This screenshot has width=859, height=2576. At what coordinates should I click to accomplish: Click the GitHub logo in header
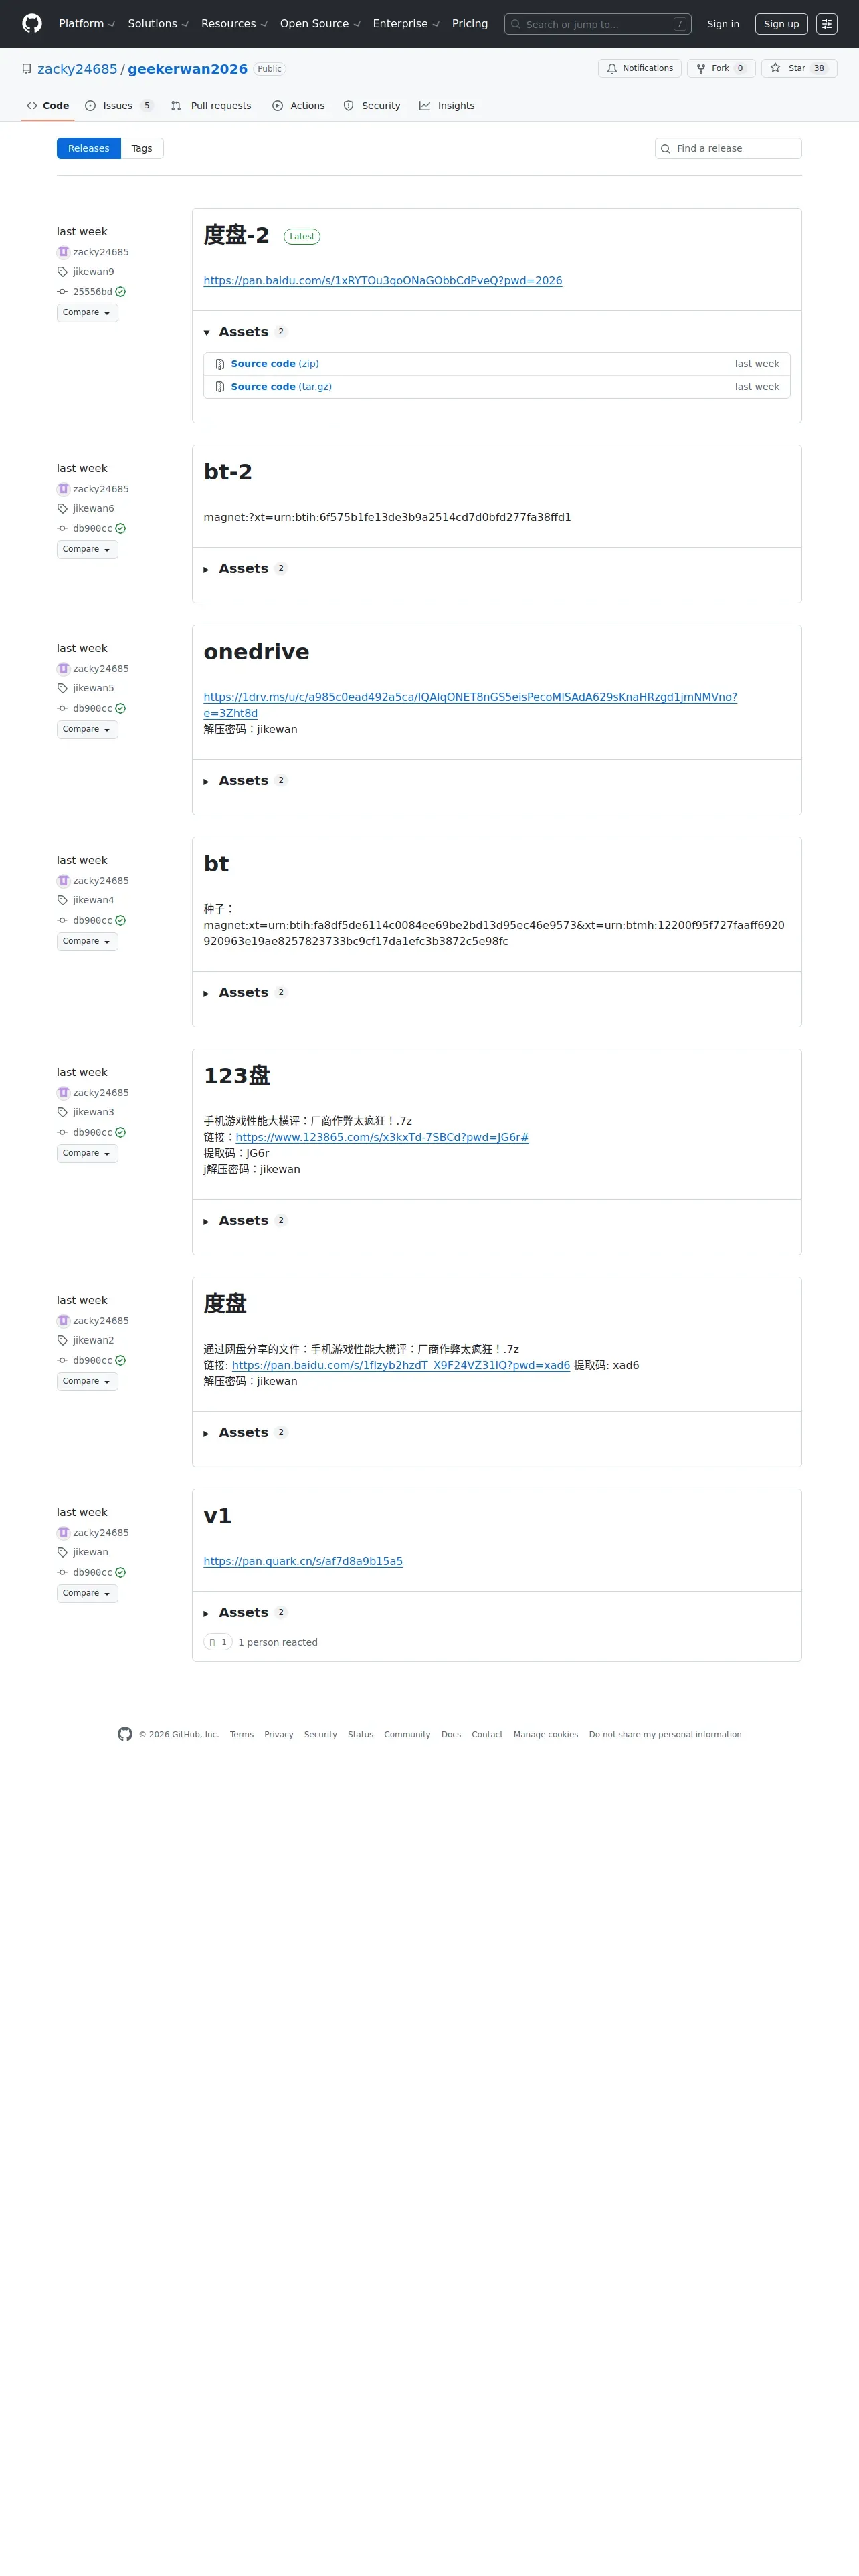tap(32, 24)
